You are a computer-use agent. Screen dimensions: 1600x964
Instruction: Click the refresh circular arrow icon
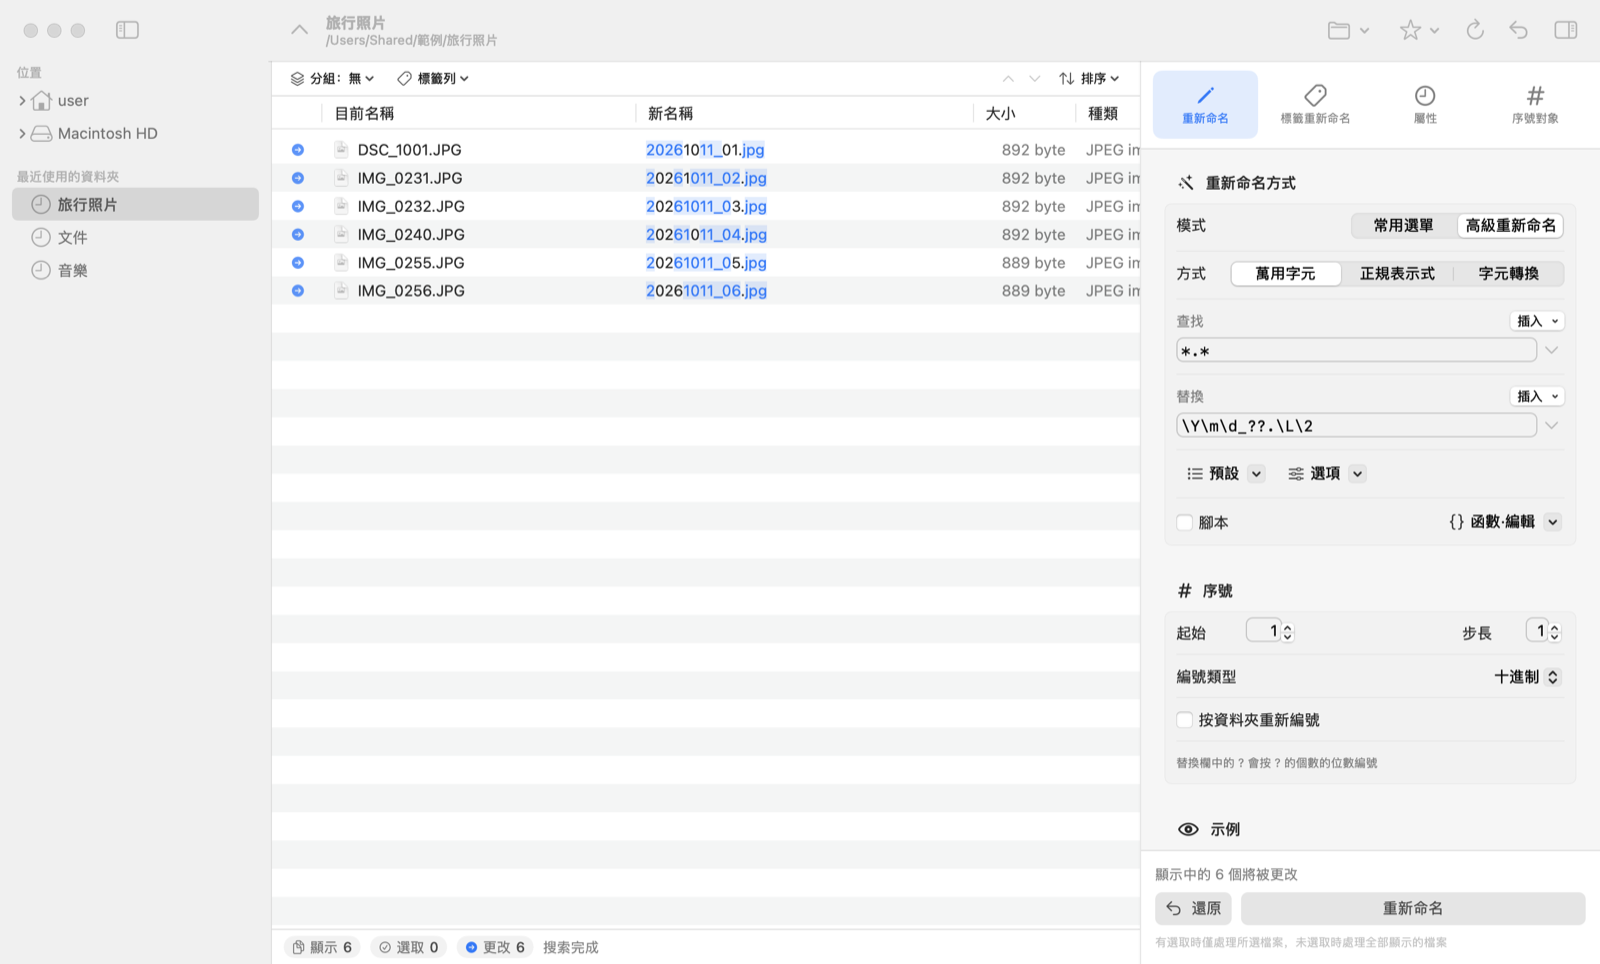(x=1475, y=30)
